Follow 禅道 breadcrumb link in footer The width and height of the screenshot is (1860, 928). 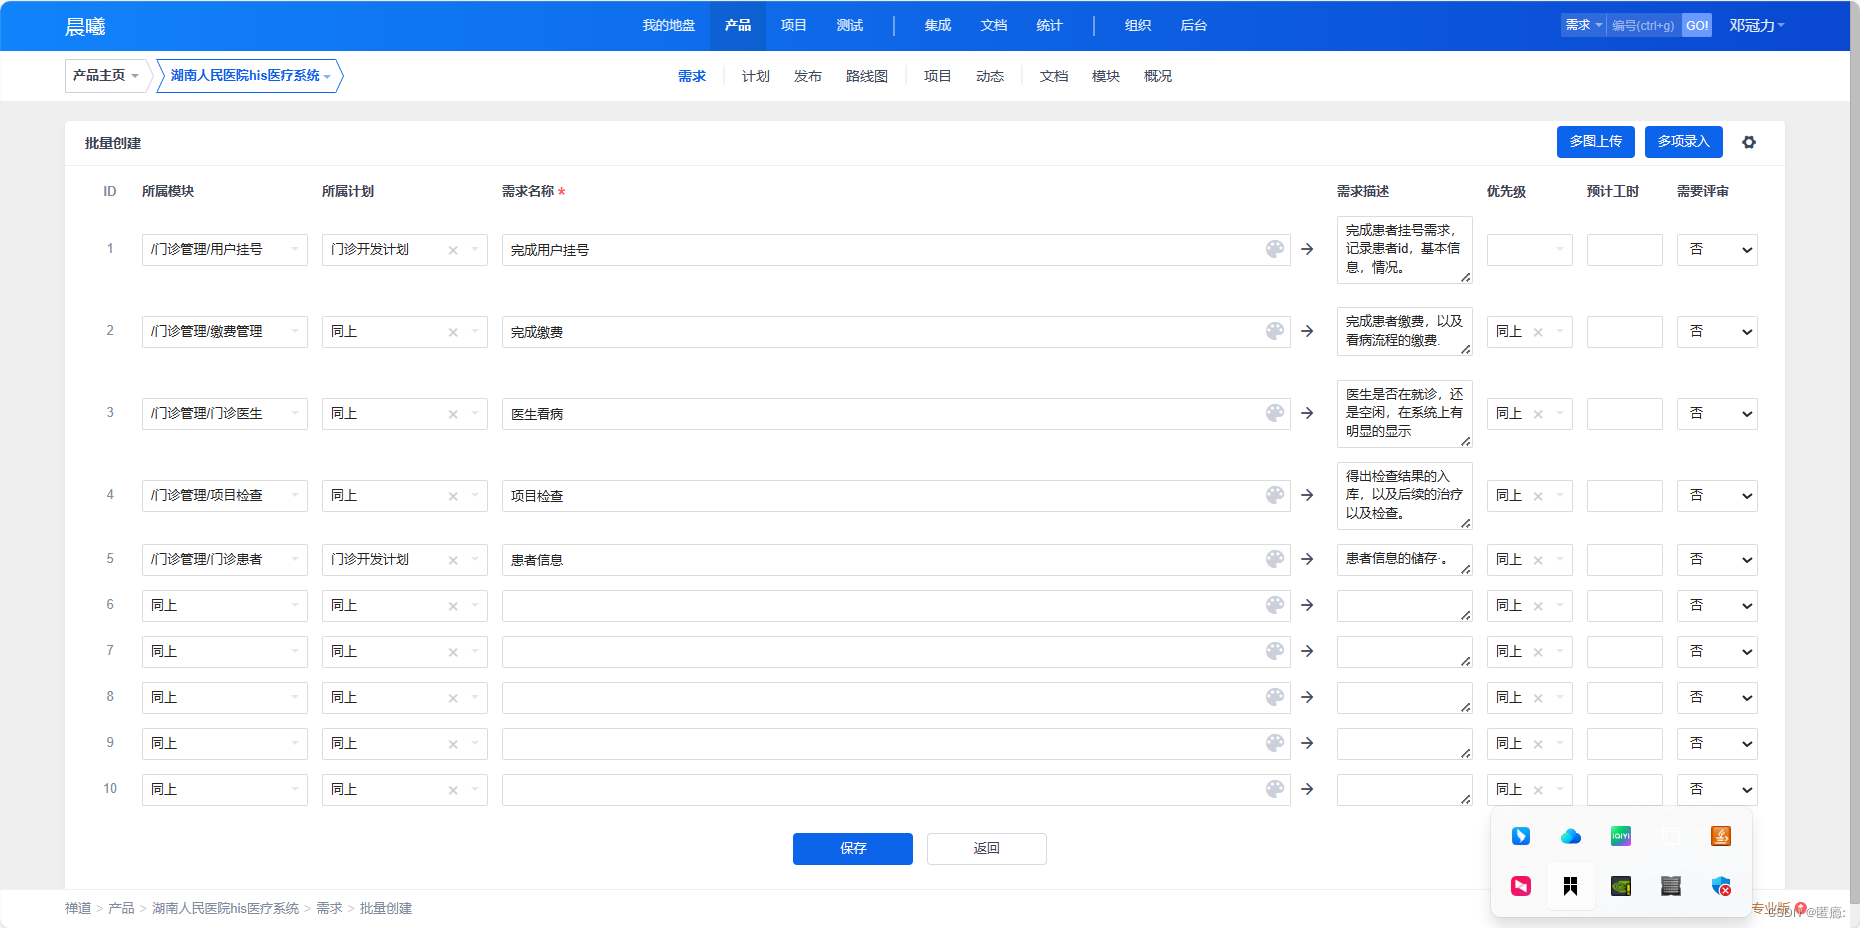[78, 908]
